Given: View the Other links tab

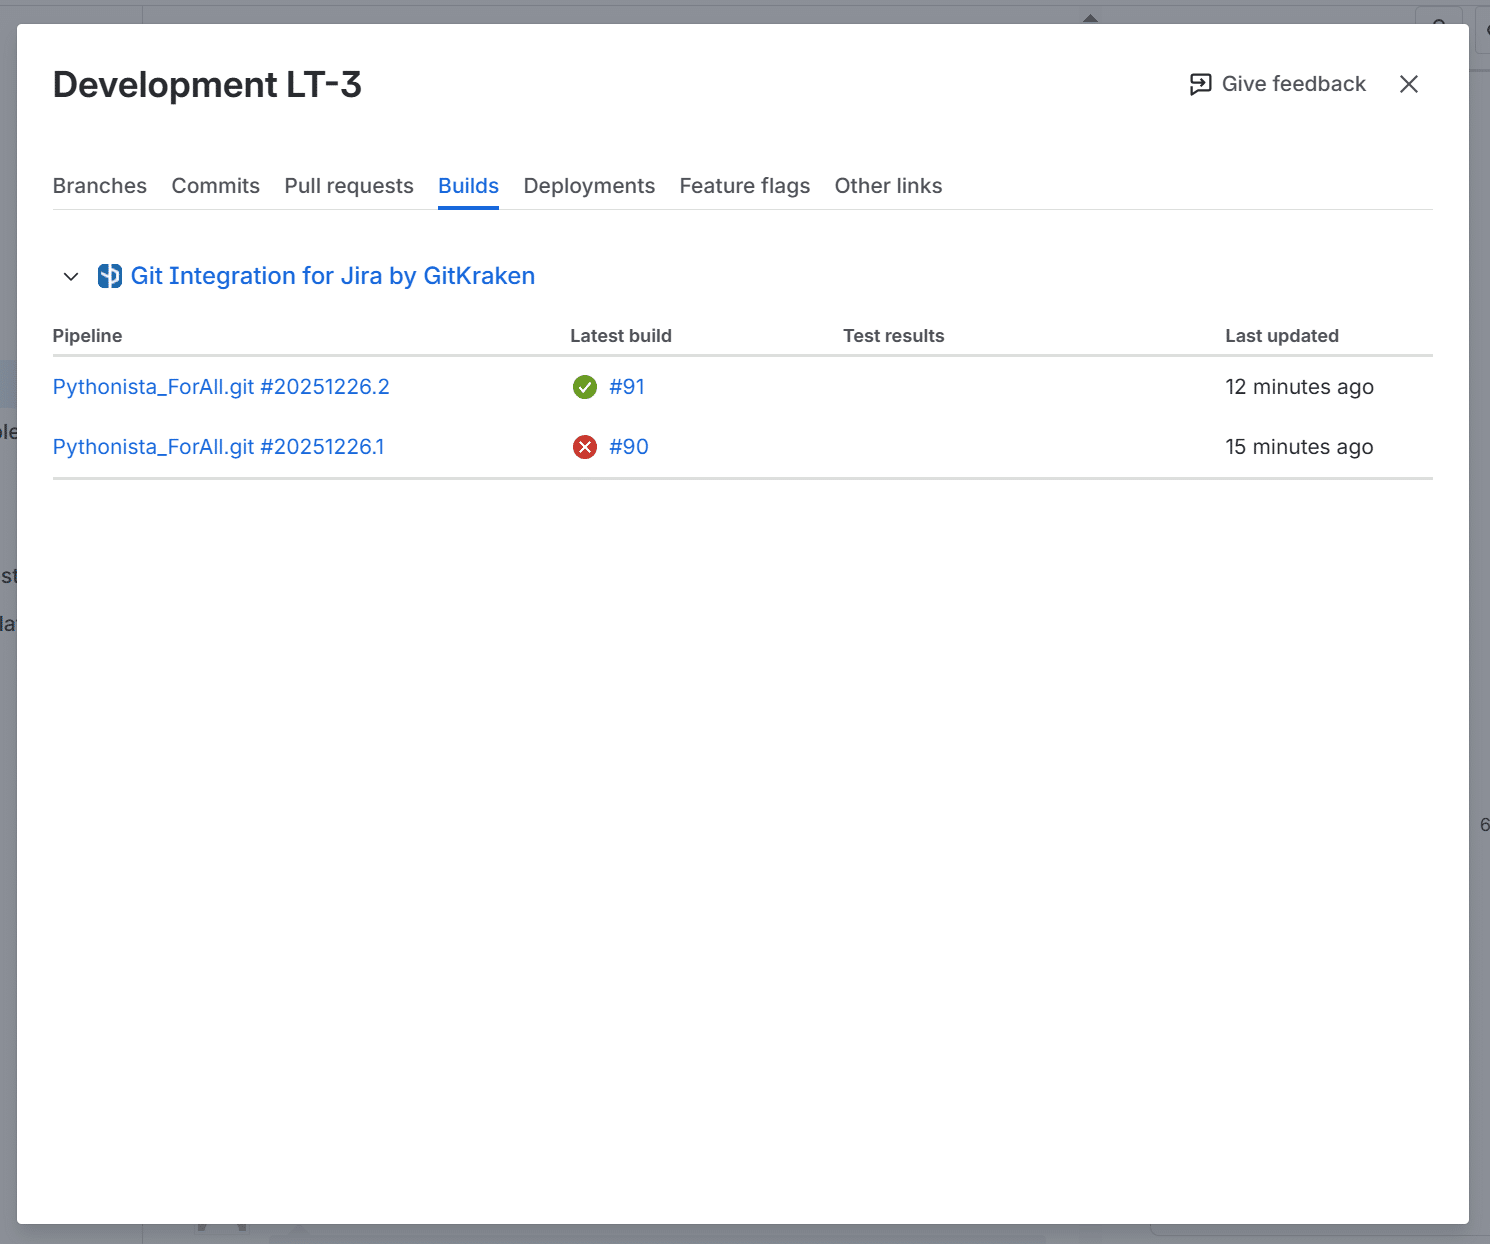Looking at the screenshot, I should point(888,186).
